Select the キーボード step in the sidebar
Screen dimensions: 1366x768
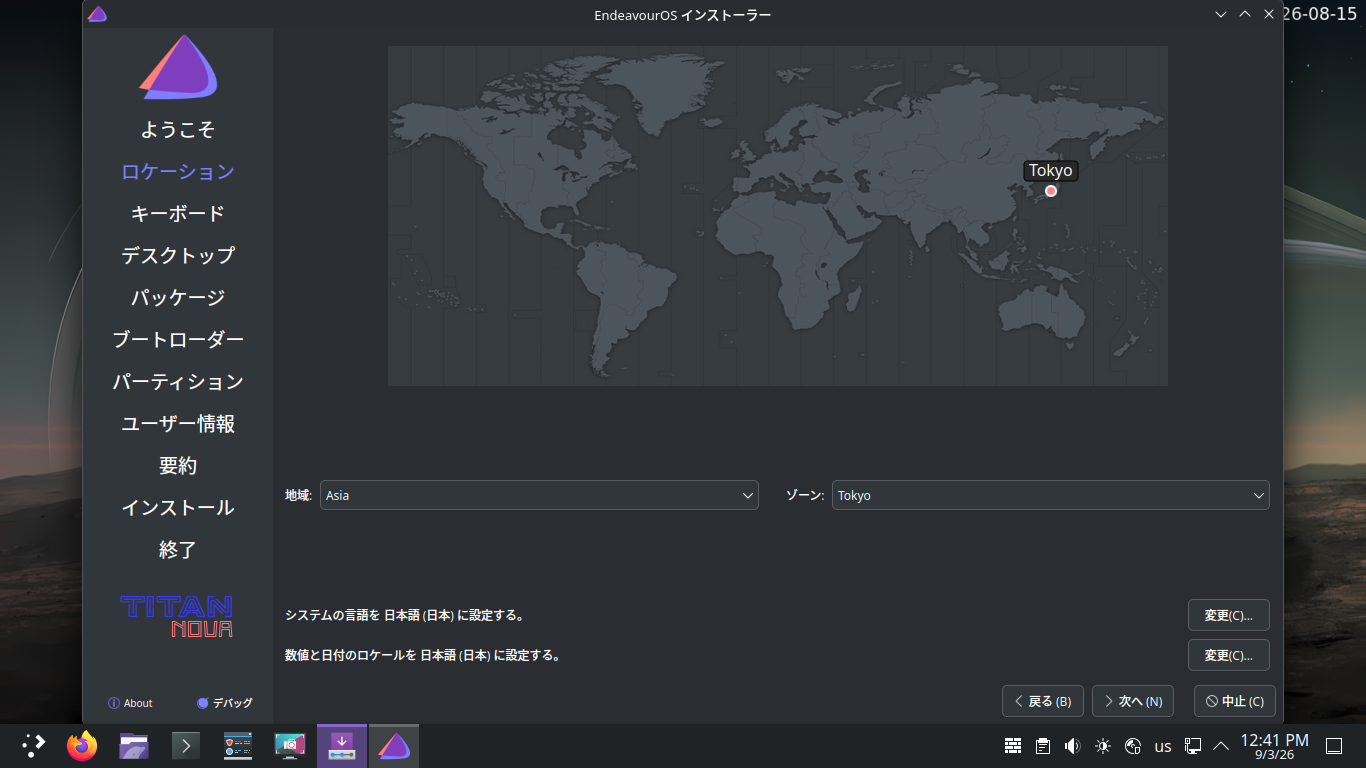178,213
